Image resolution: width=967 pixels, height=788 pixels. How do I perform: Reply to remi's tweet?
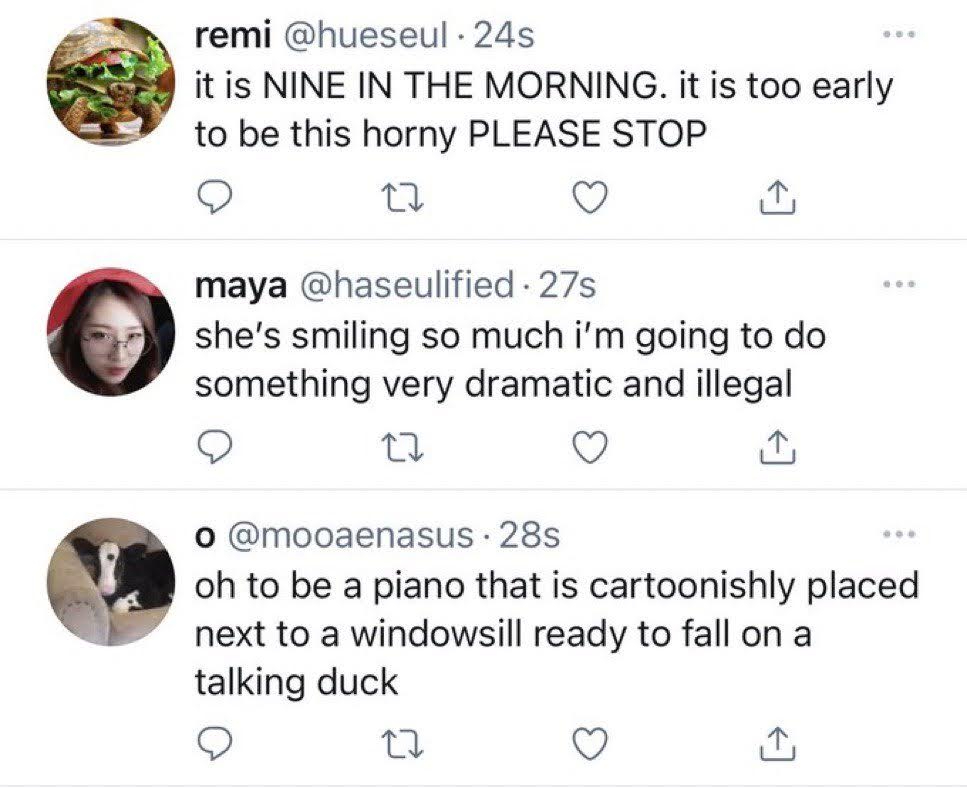coord(211,201)
